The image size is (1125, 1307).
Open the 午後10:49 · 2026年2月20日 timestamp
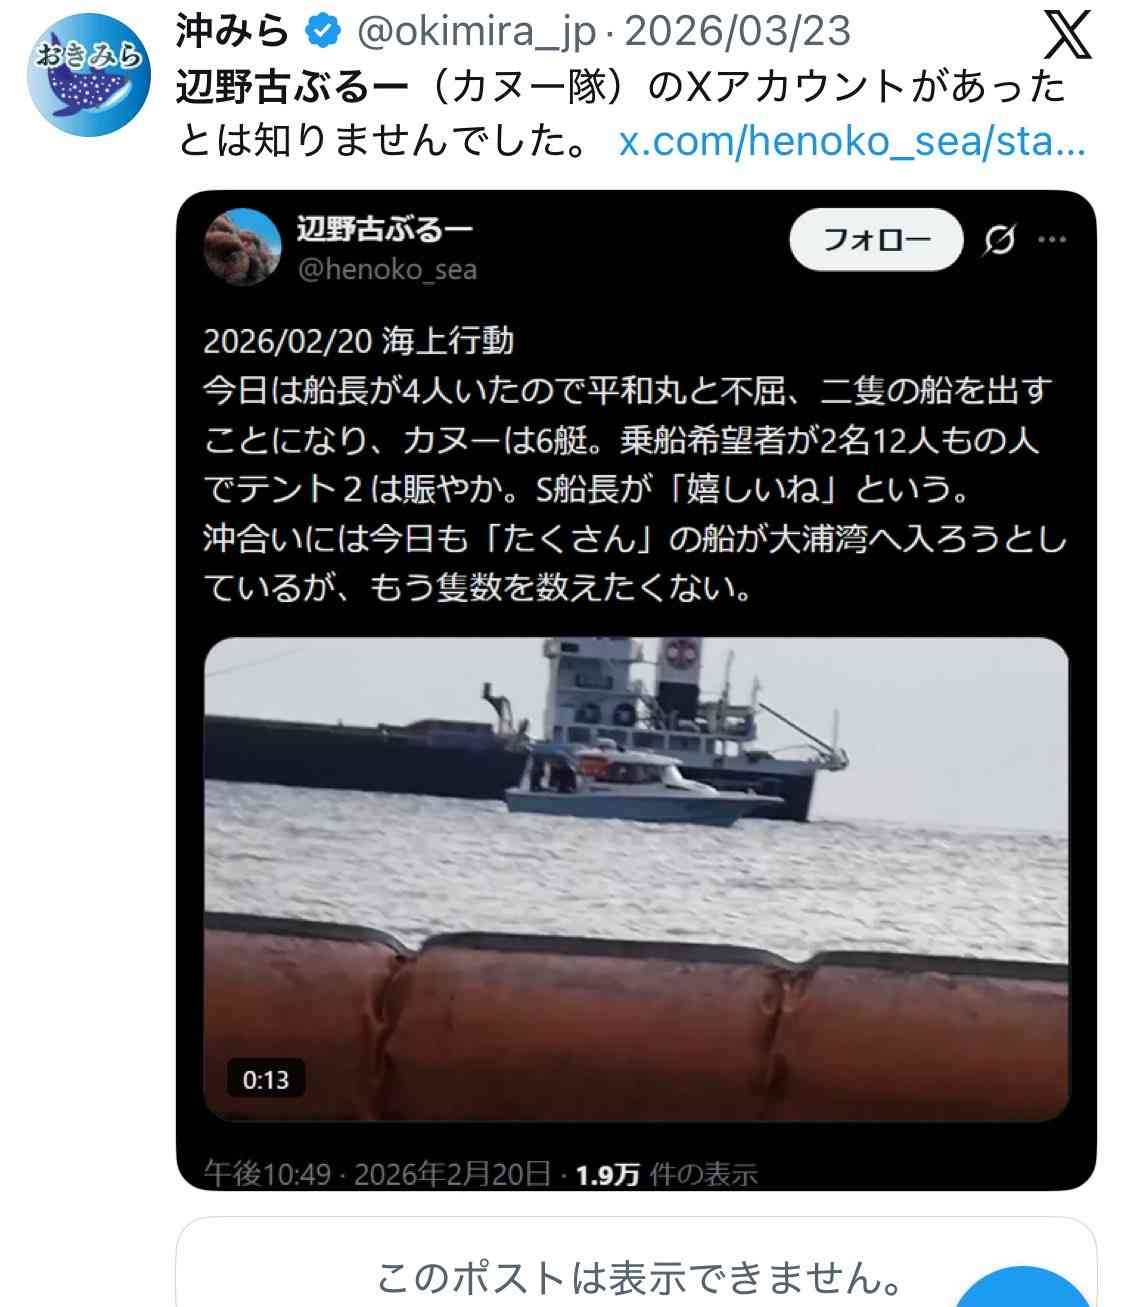377,1173
